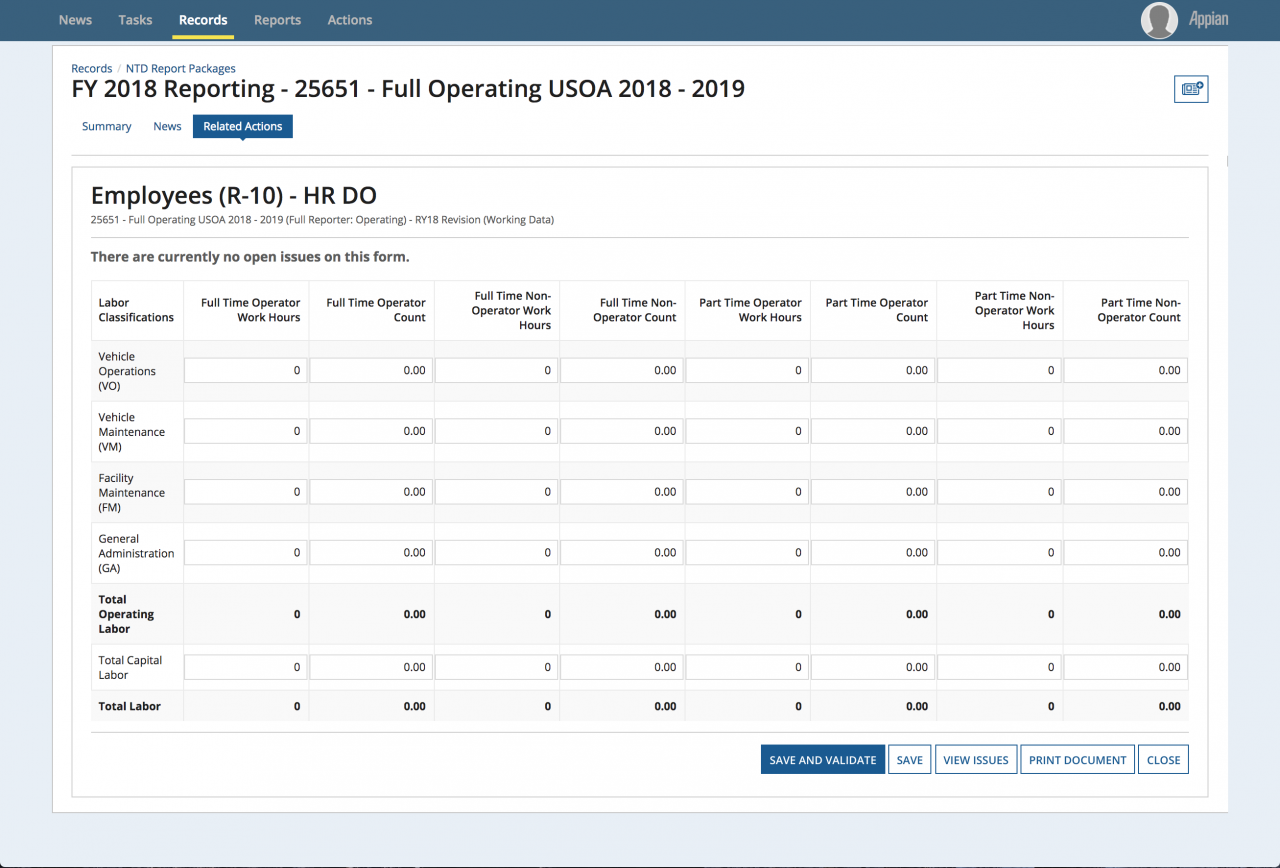The width and height of the screenshot is (1280, 868).
Task: Edit Facility Maintenance Full Time Non-Operator Count
Action: point(622,492)
